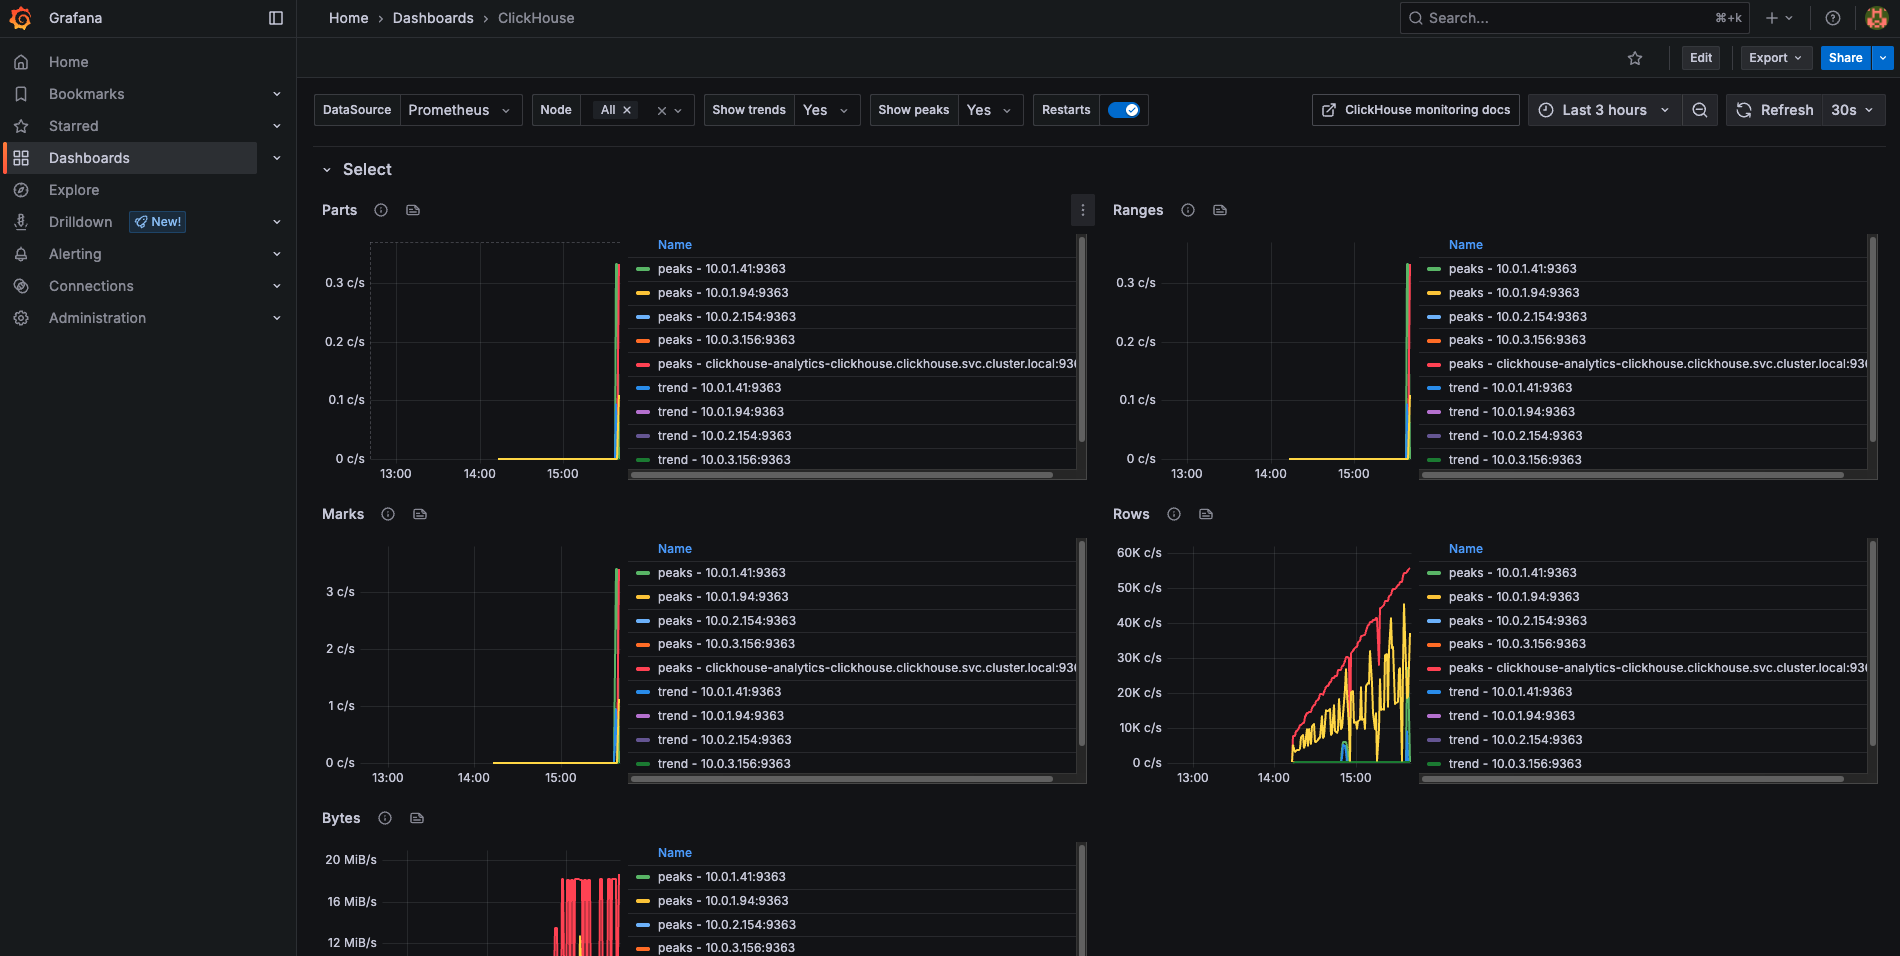Clear the Node selection
Viewport: 1900px width, 956px height.
(x=661, y=110)
